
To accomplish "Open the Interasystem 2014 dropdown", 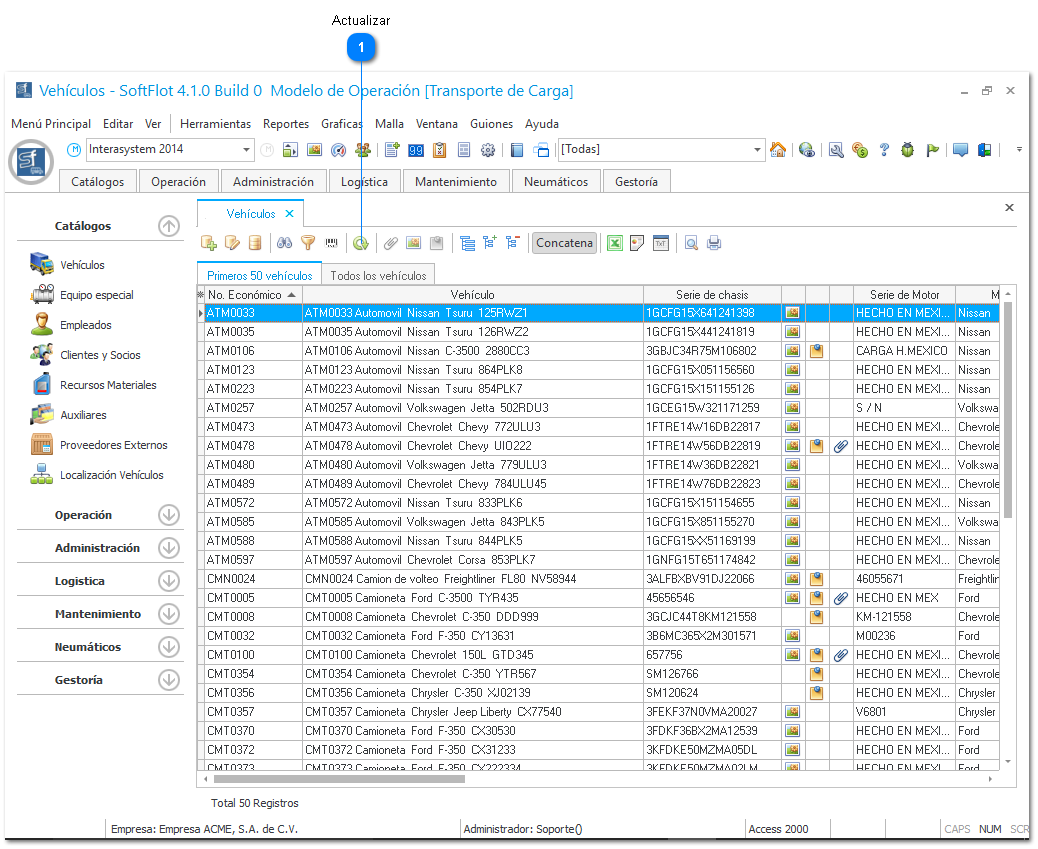I will tap(247, 150).
